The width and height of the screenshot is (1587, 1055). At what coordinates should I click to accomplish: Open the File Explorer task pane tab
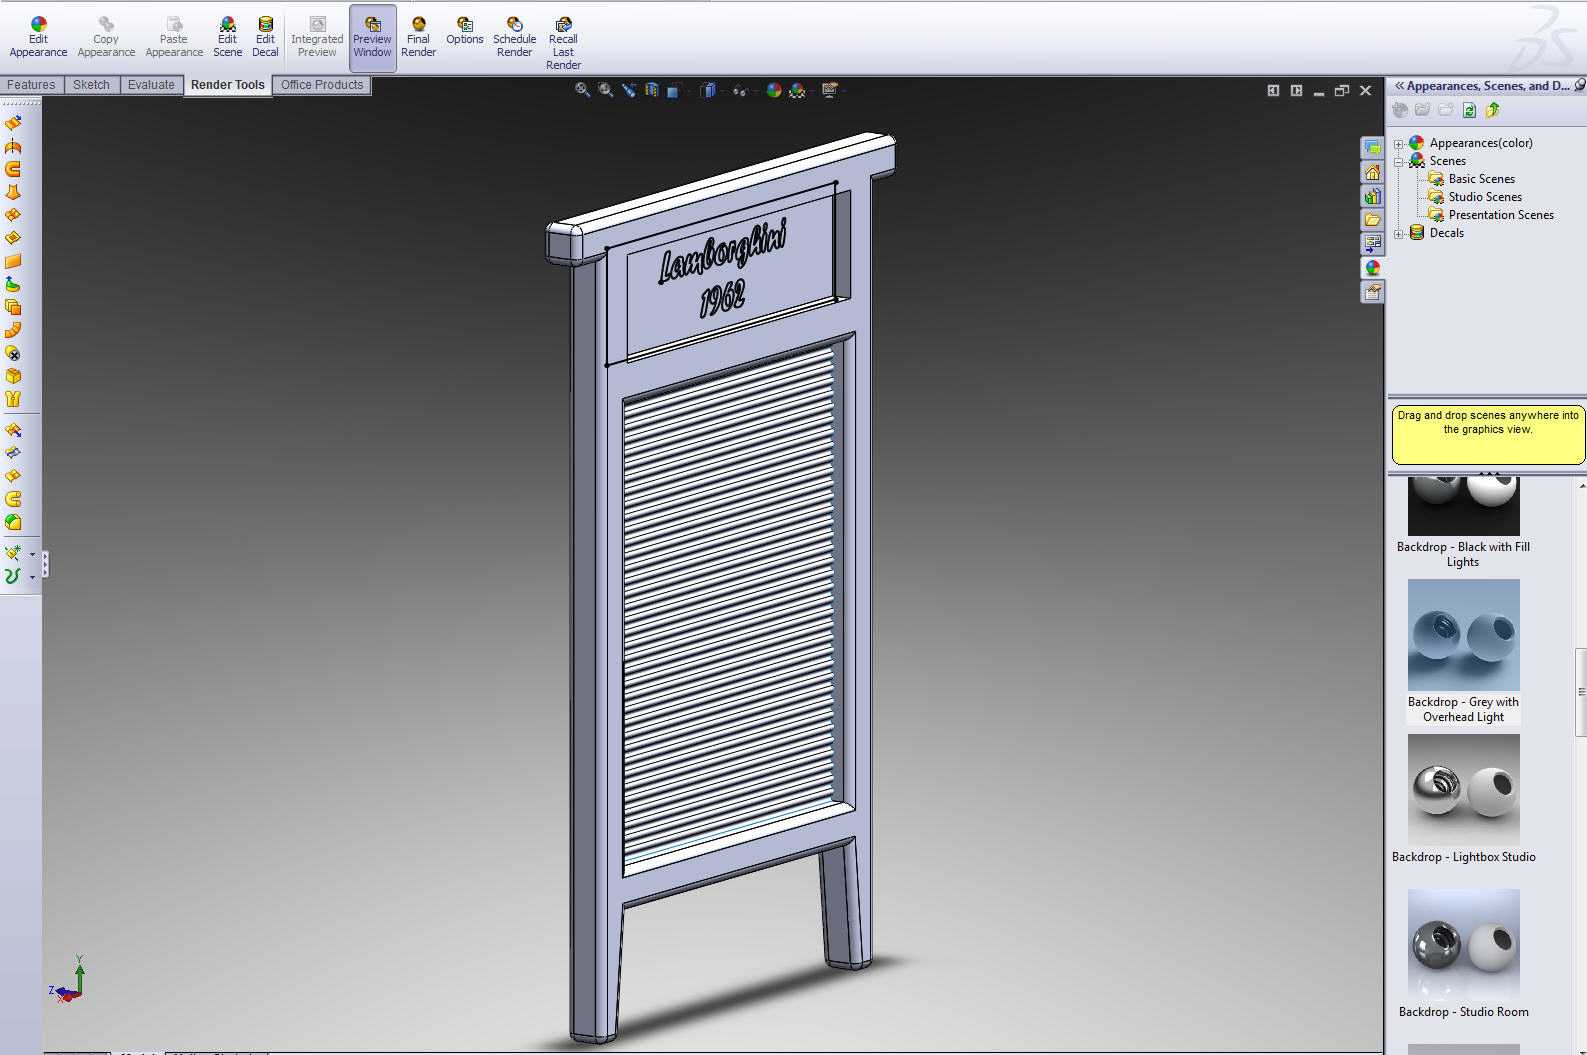(1372, 220)
